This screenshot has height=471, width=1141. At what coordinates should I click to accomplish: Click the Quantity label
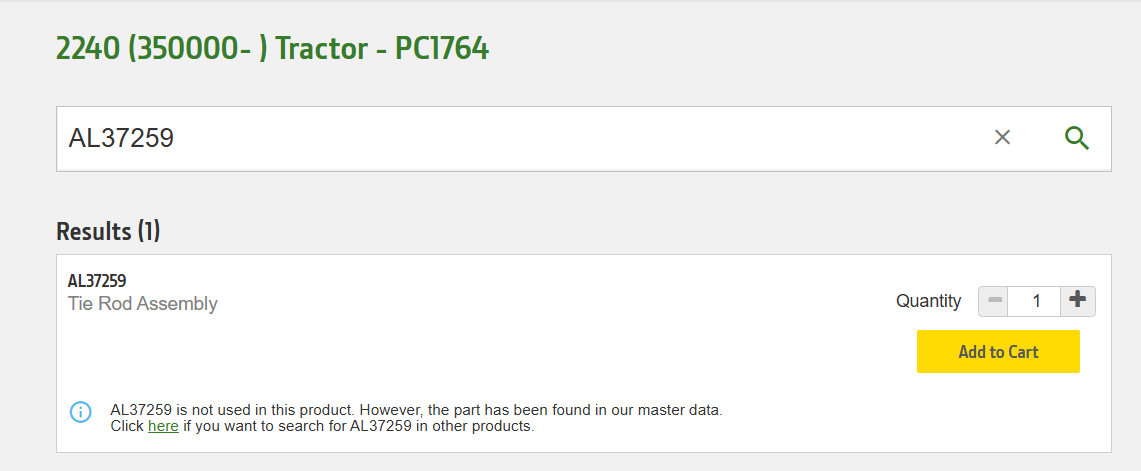(x=928, y=301)
